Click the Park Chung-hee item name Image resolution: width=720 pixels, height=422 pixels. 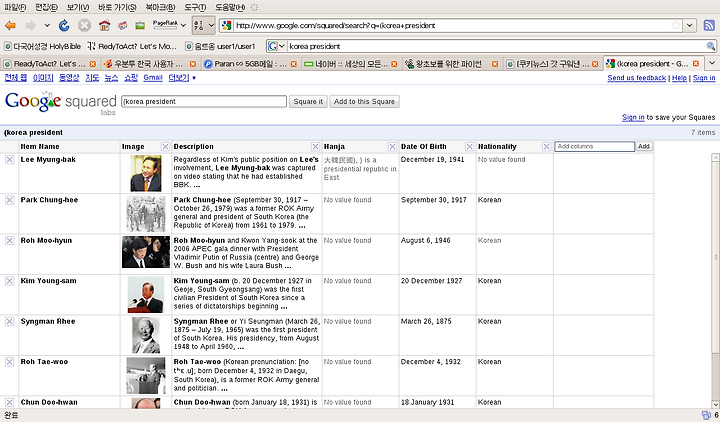pos(49,200)
